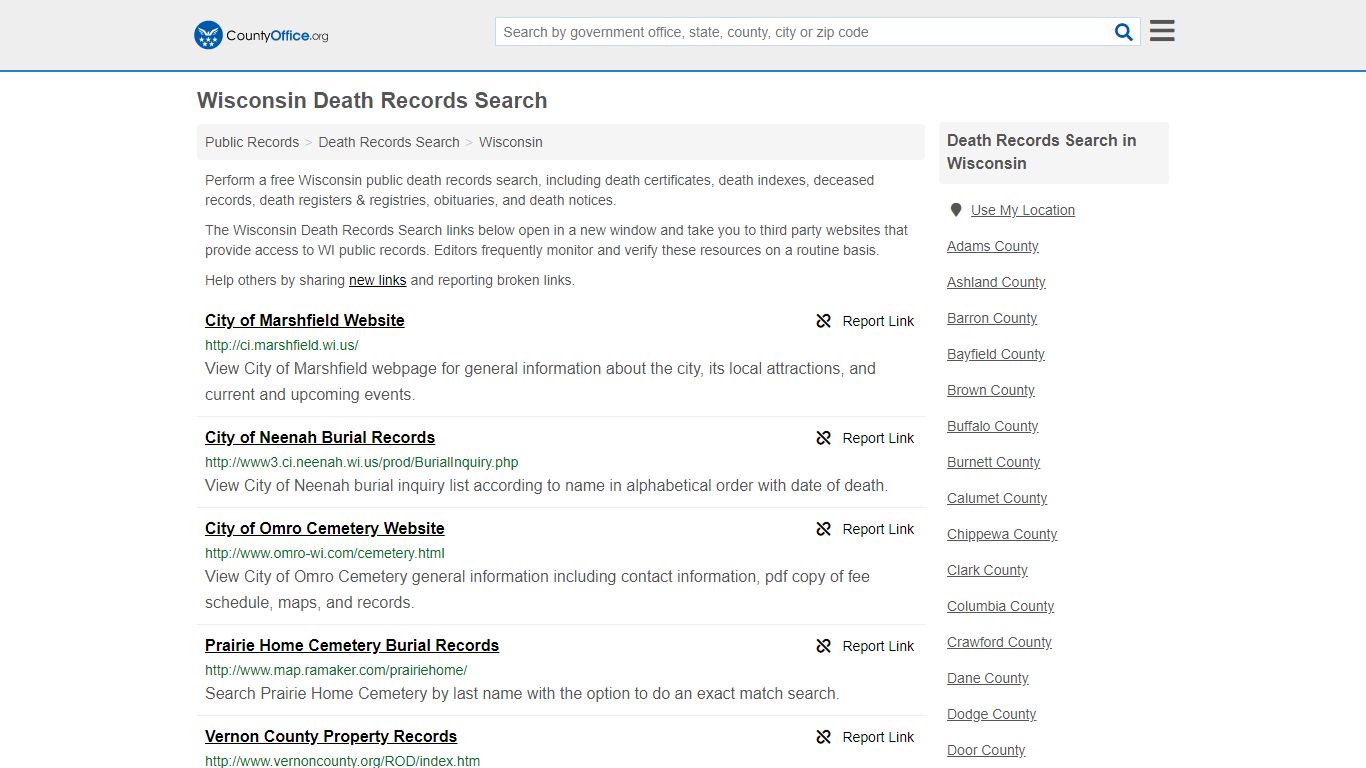1366x768 pixels.
Task: Open the hamburger menu icon
Action: click(1162, 31)
